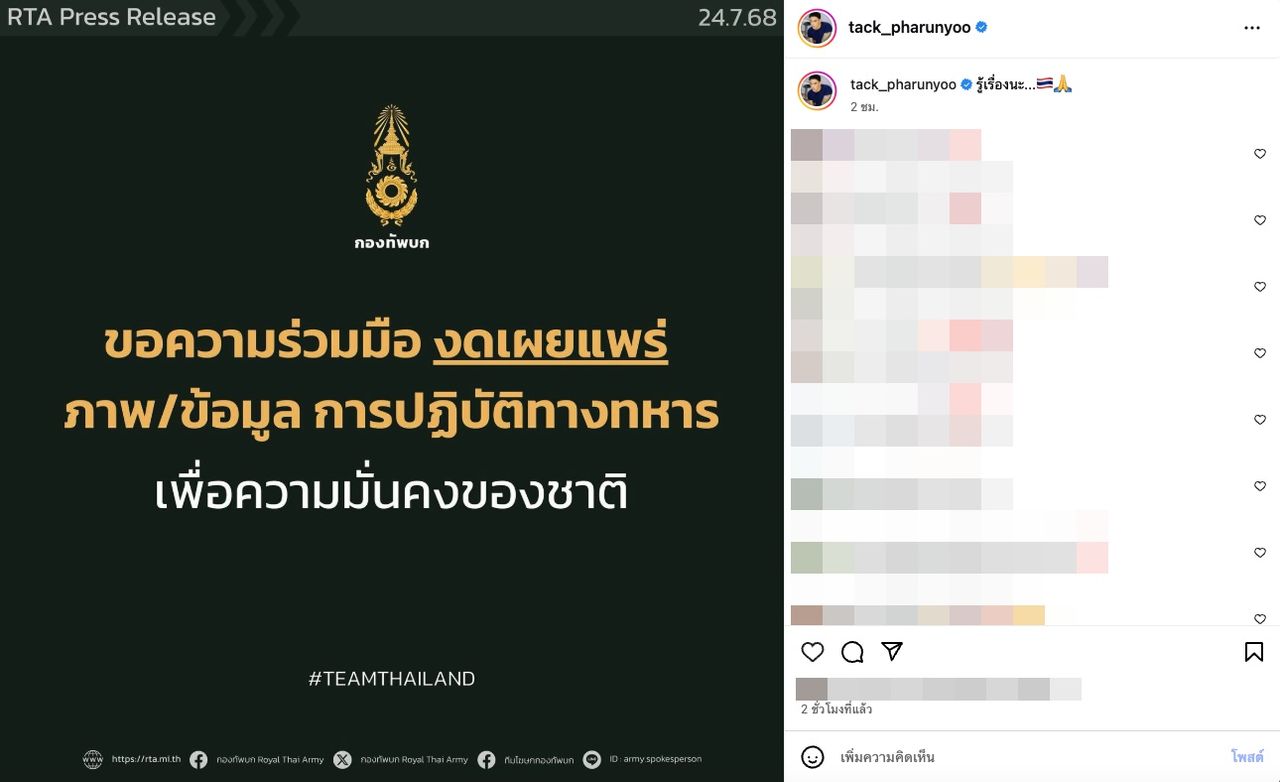Open tack_pharunyoo profile from header username
The image size is (1280, 782).
point(909,27)
